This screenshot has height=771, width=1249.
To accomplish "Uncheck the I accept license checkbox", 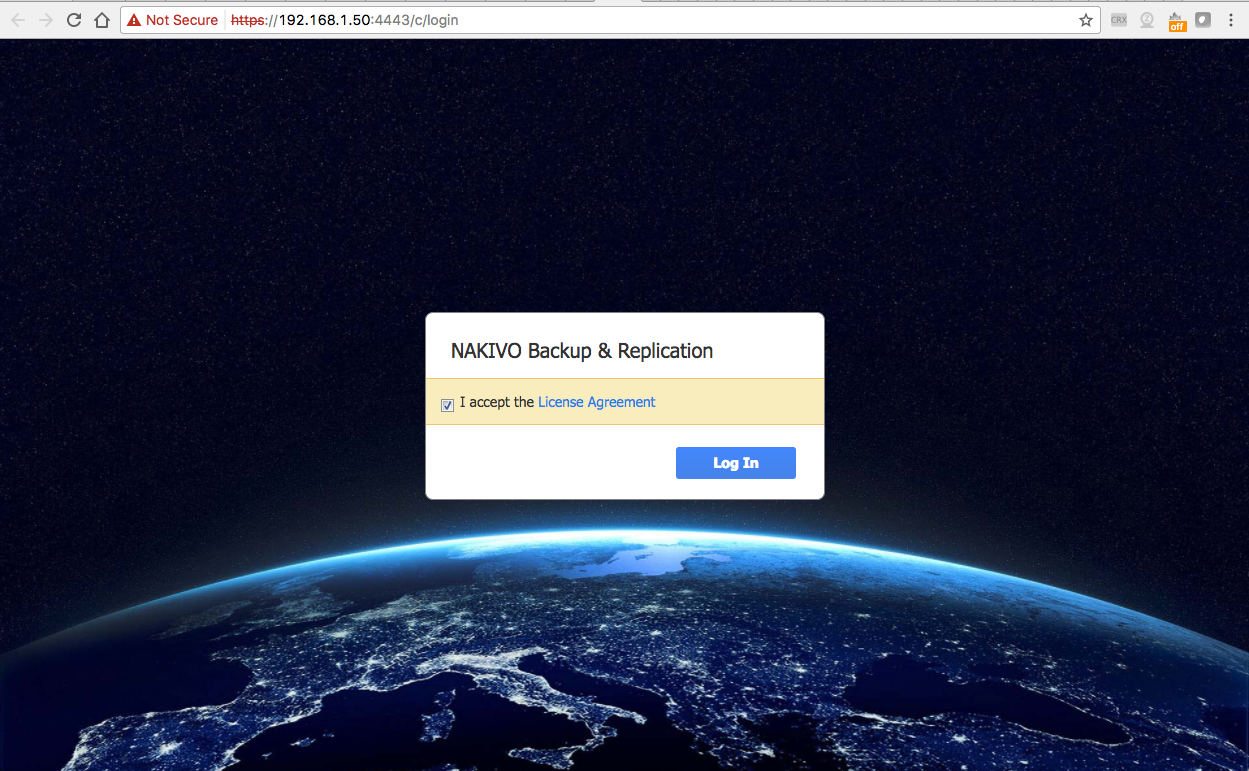I will [447, 405].
